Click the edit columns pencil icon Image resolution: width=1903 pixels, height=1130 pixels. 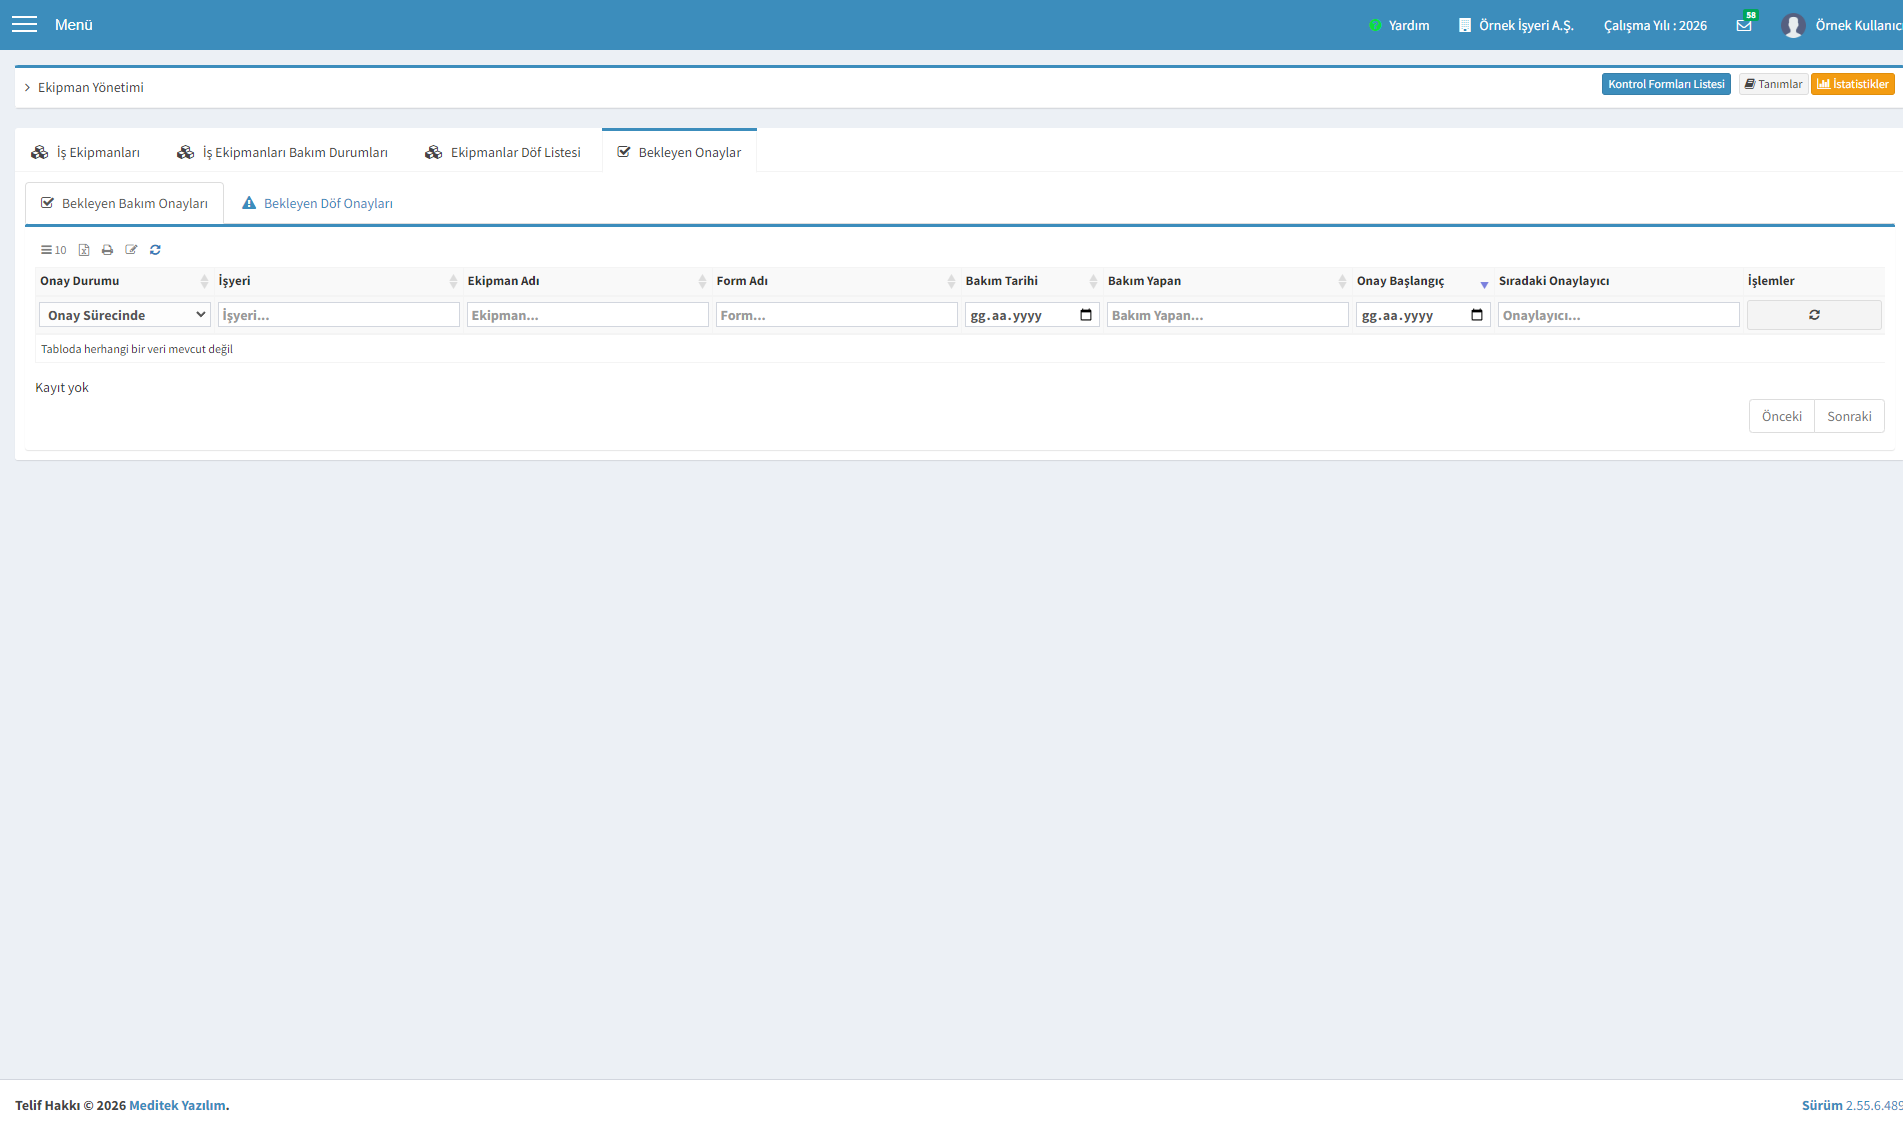point(131,250)
